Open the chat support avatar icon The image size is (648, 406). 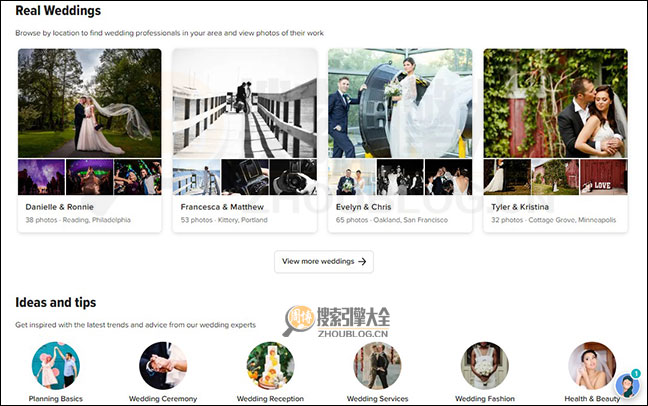[627, 386]
